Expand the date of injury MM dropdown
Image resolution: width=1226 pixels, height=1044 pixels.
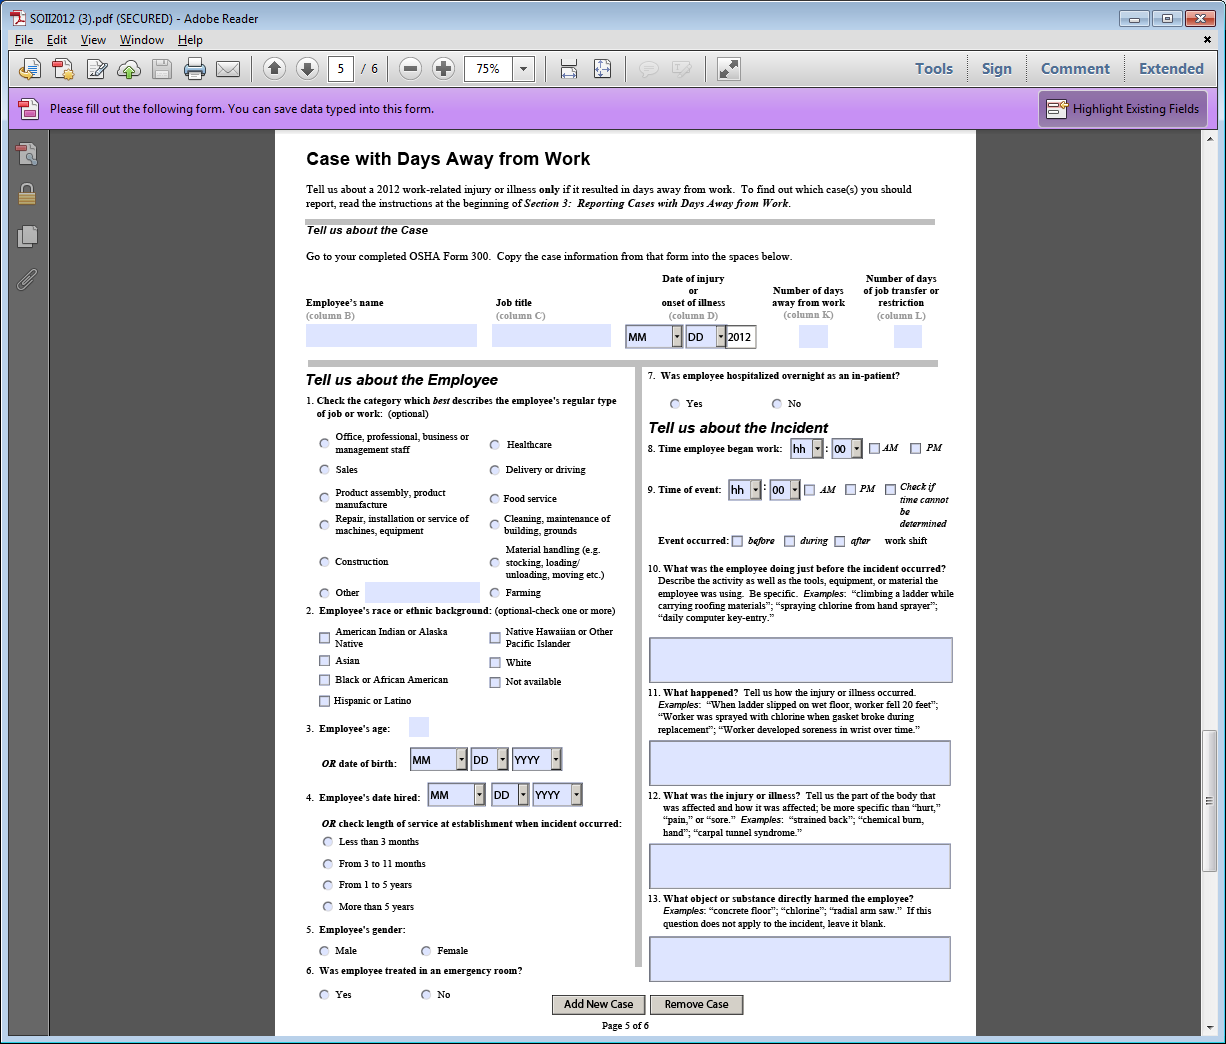677,337
